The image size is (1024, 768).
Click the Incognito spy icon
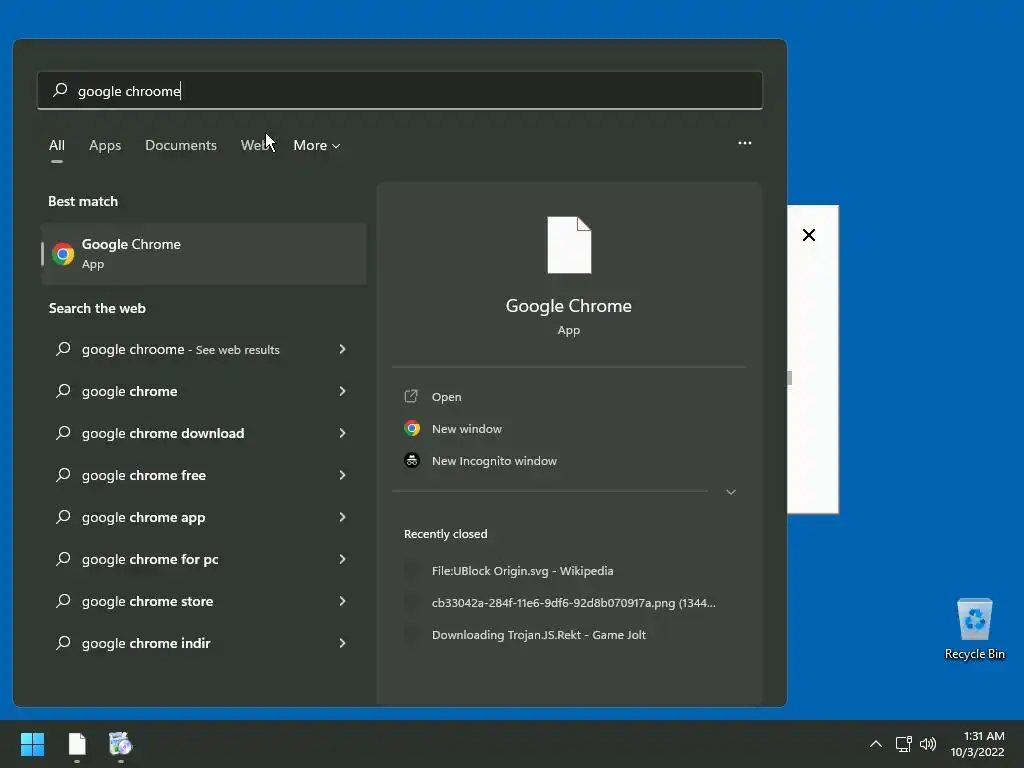pyautogui.click(x=411, y=460)
